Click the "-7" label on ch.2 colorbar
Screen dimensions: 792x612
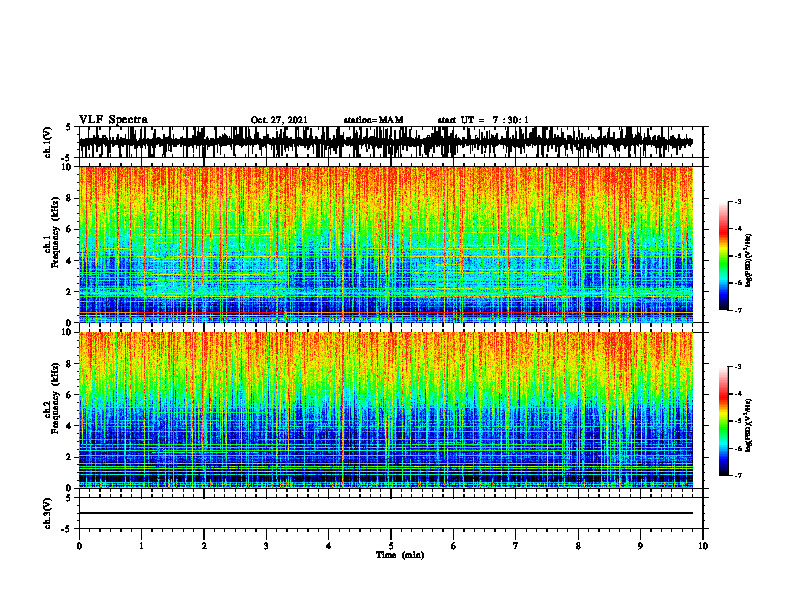[x=738, y=475]
